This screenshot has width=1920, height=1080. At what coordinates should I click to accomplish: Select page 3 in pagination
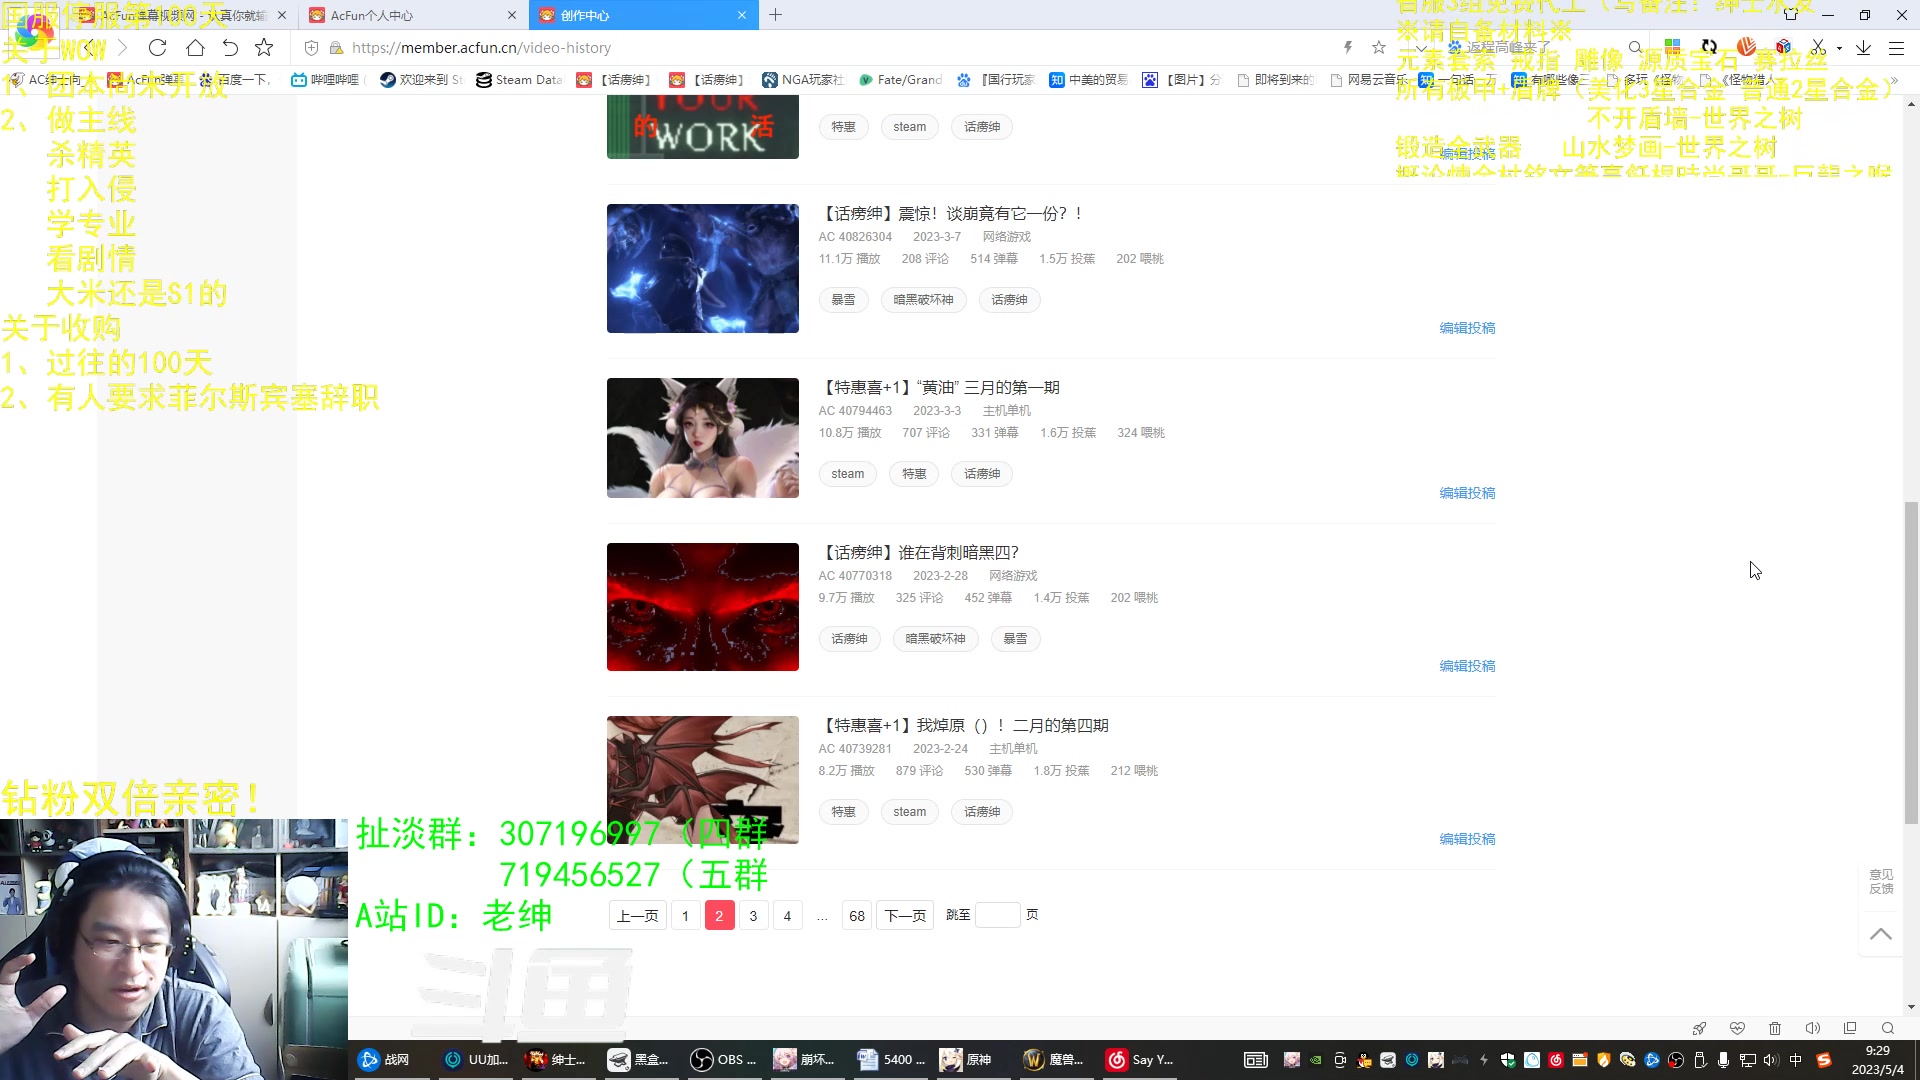753,915
